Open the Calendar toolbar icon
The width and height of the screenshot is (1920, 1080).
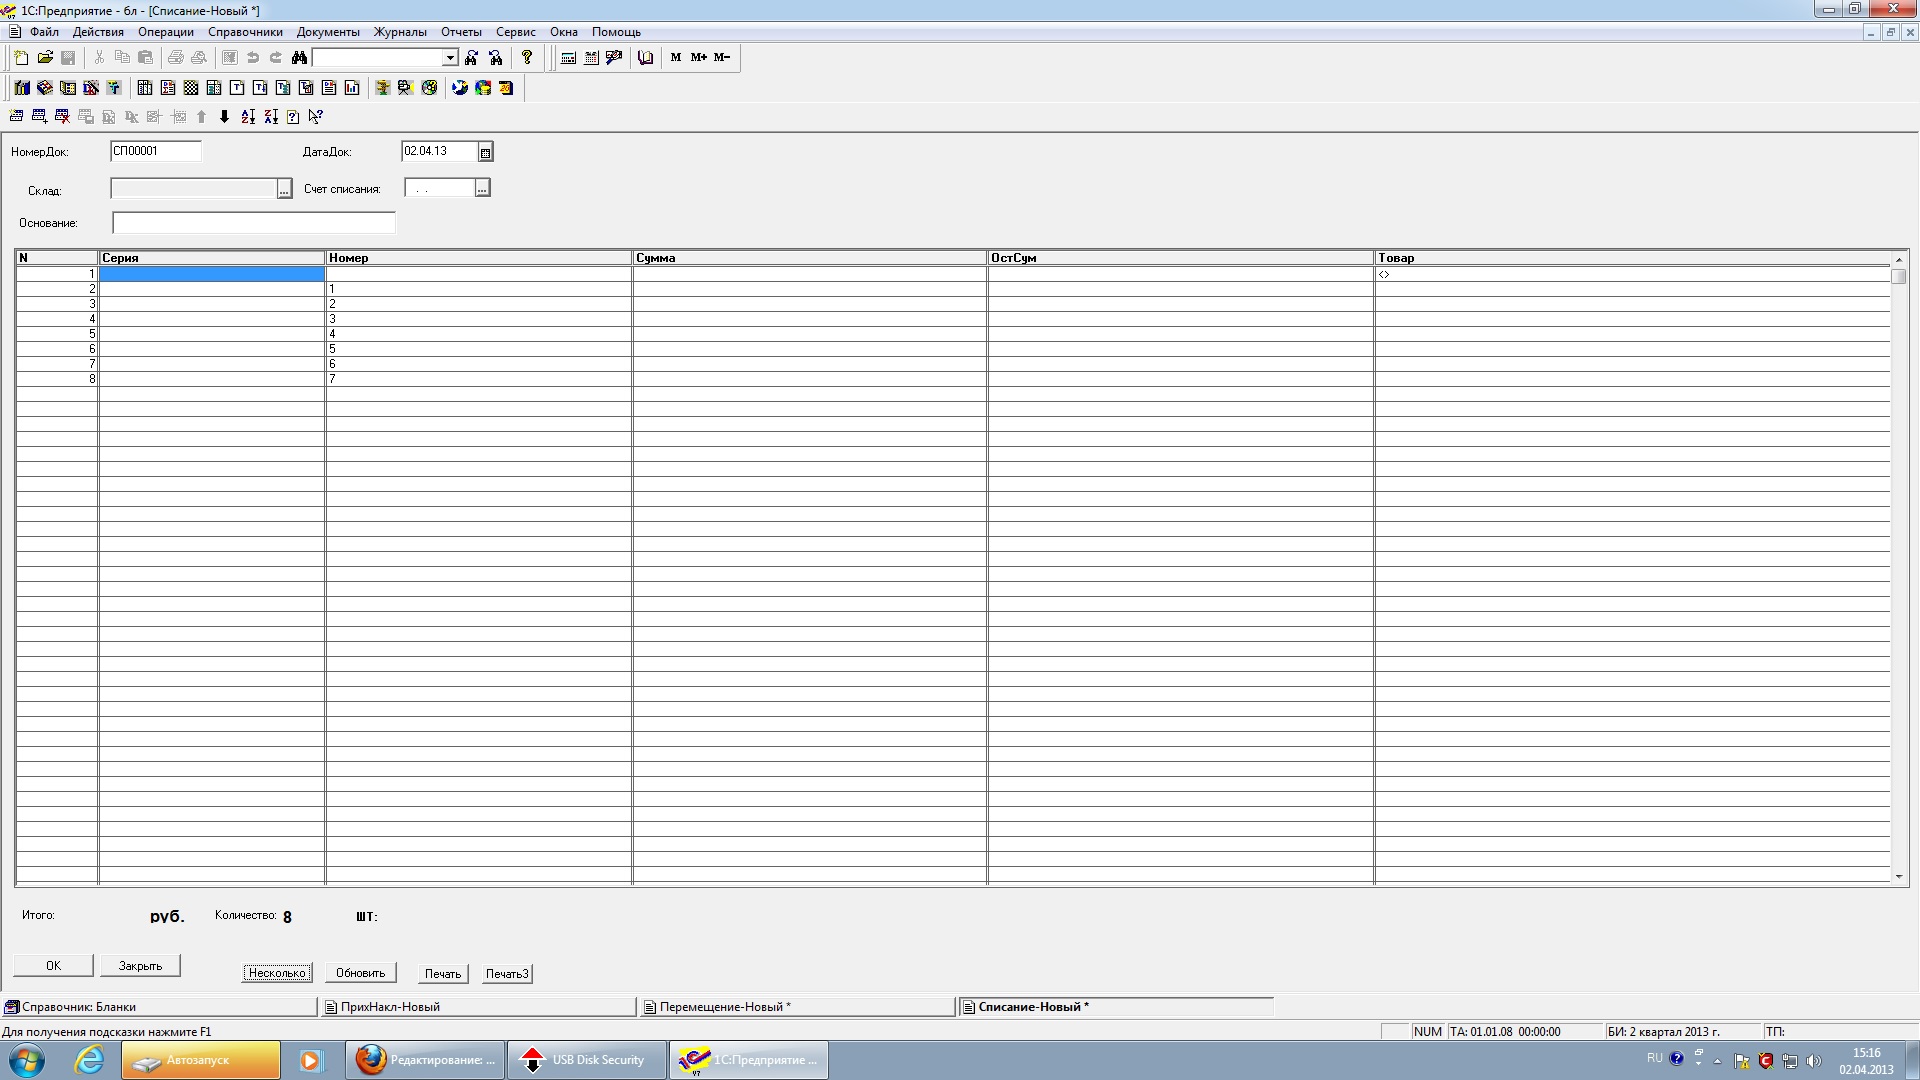pyautogui.click(x=591, y=58)
